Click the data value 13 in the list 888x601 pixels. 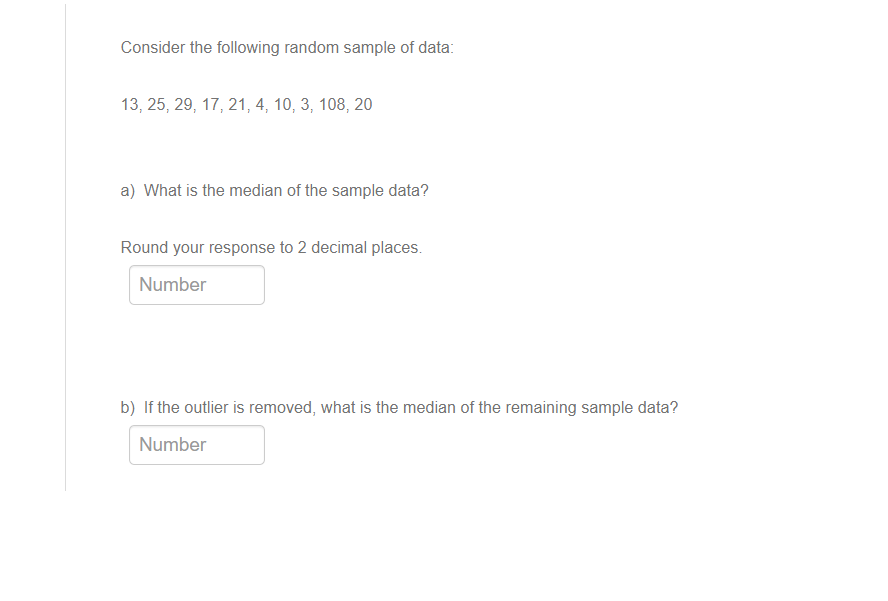[128, 104]
